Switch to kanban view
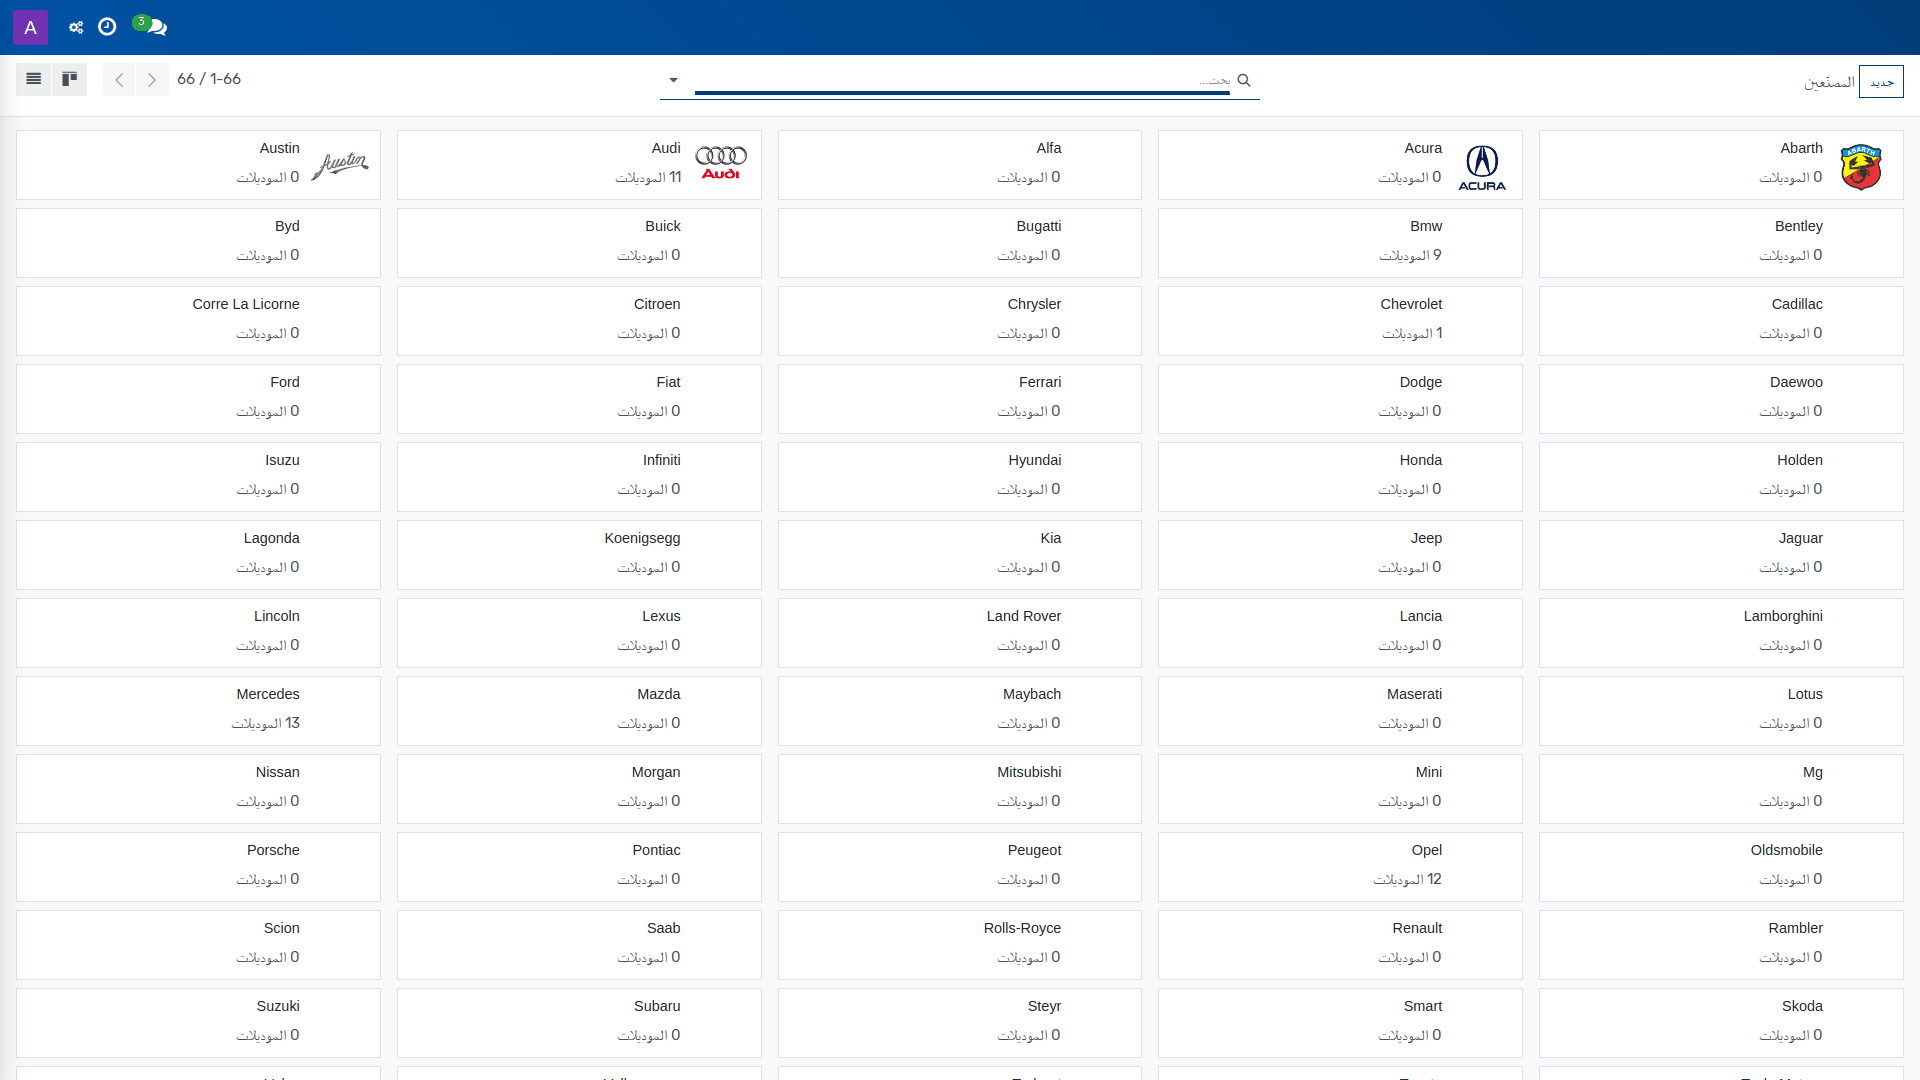1920x1080 pixels. [70, 79]
